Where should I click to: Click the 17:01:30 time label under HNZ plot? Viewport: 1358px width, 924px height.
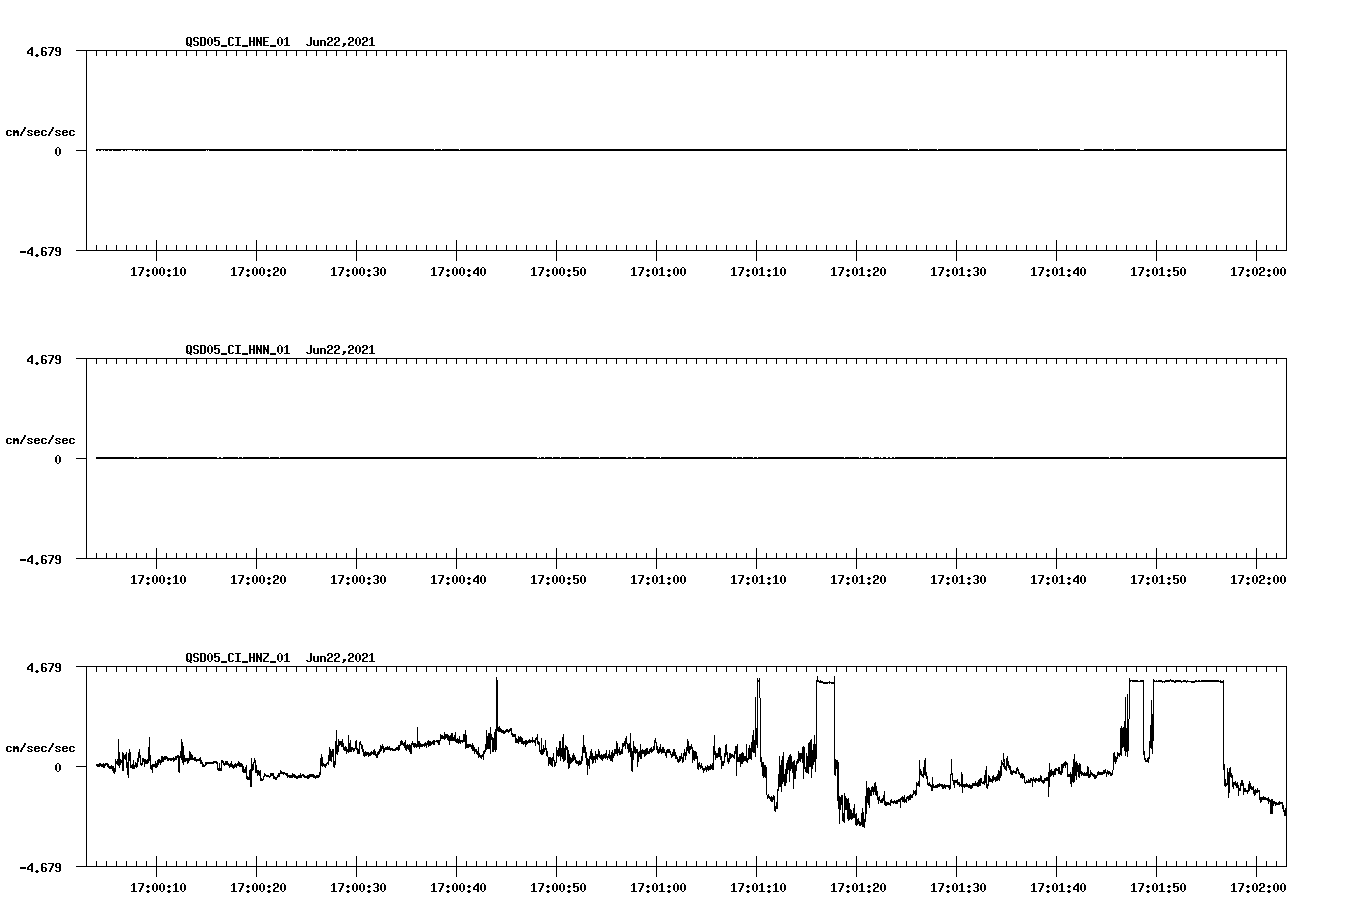point(958,888)
